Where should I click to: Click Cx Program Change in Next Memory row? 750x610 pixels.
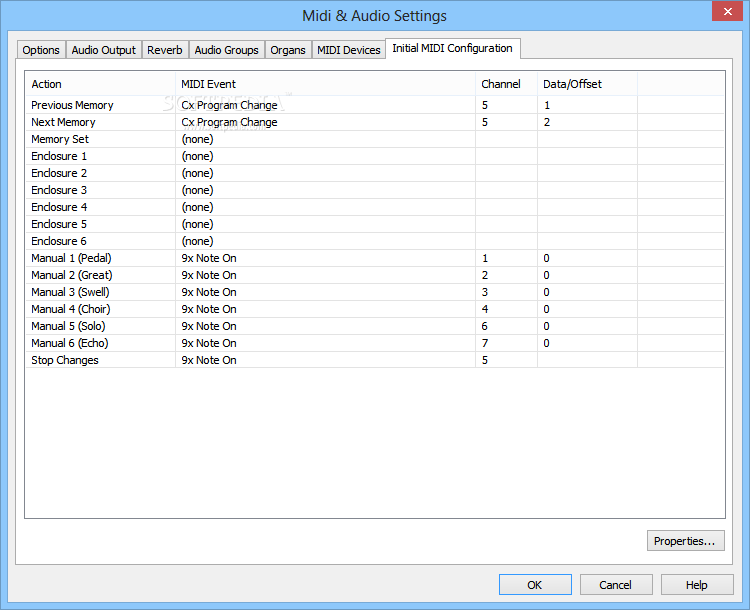[x=229, y=122]
